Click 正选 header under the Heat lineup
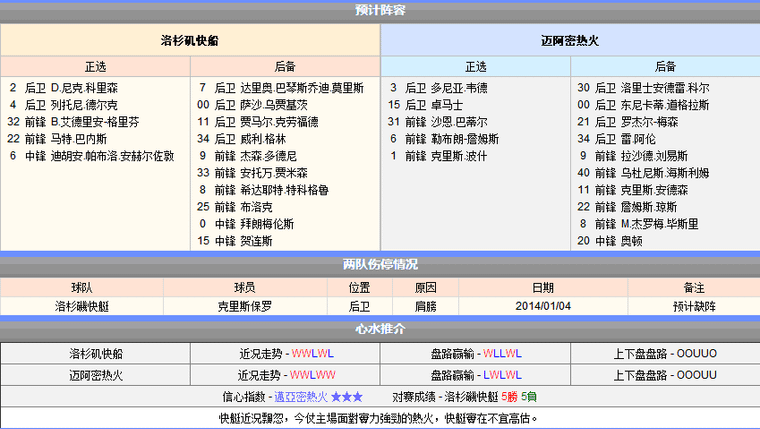Screen dimensions: 760x429 click(475, 66)
